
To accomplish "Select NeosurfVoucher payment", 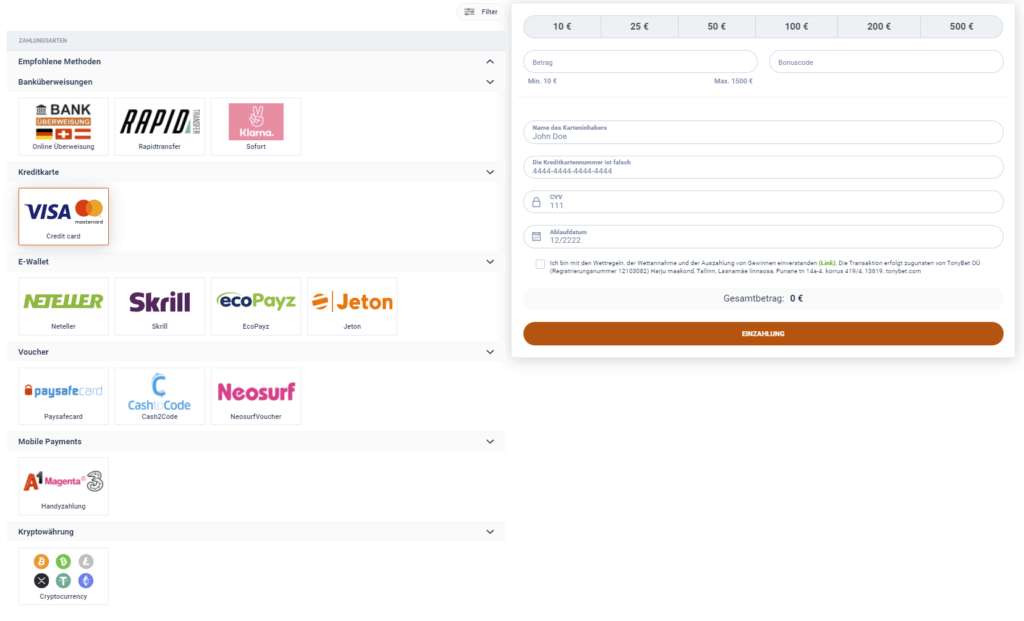I will (x=256, y=396).
